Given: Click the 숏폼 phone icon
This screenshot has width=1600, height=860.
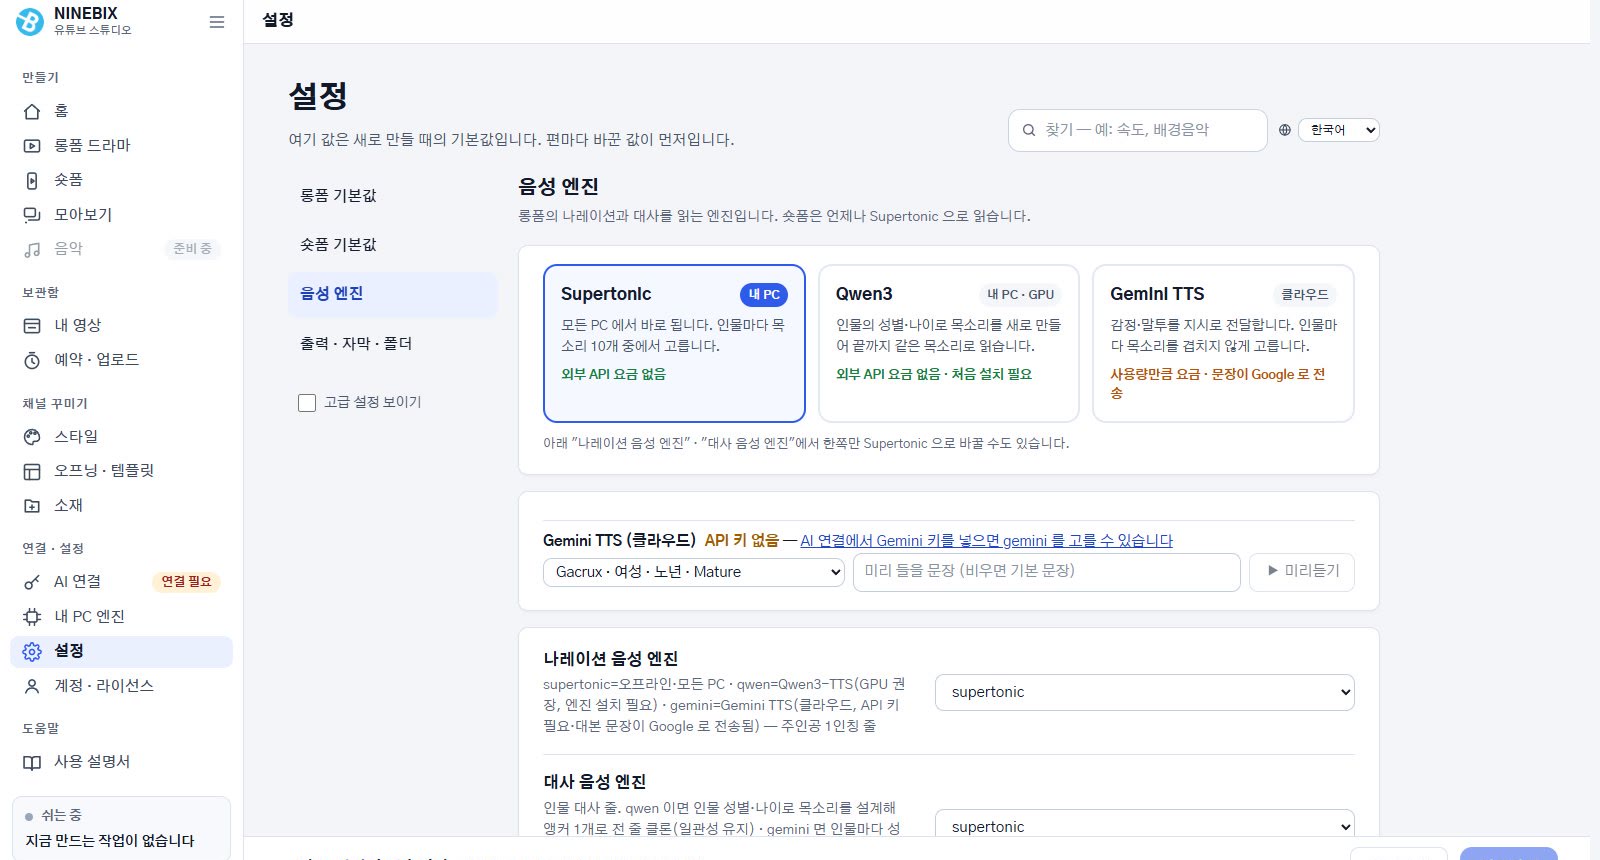Looking at the screenshot, I should tap(32, 180).
